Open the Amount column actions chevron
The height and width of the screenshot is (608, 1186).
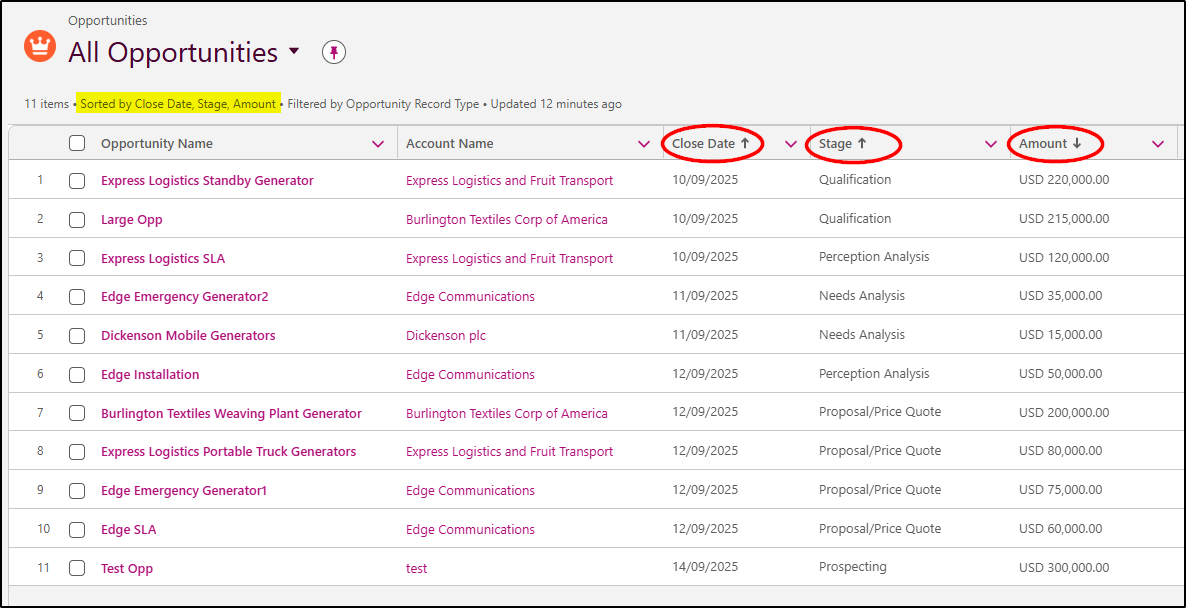(1158, 144)
